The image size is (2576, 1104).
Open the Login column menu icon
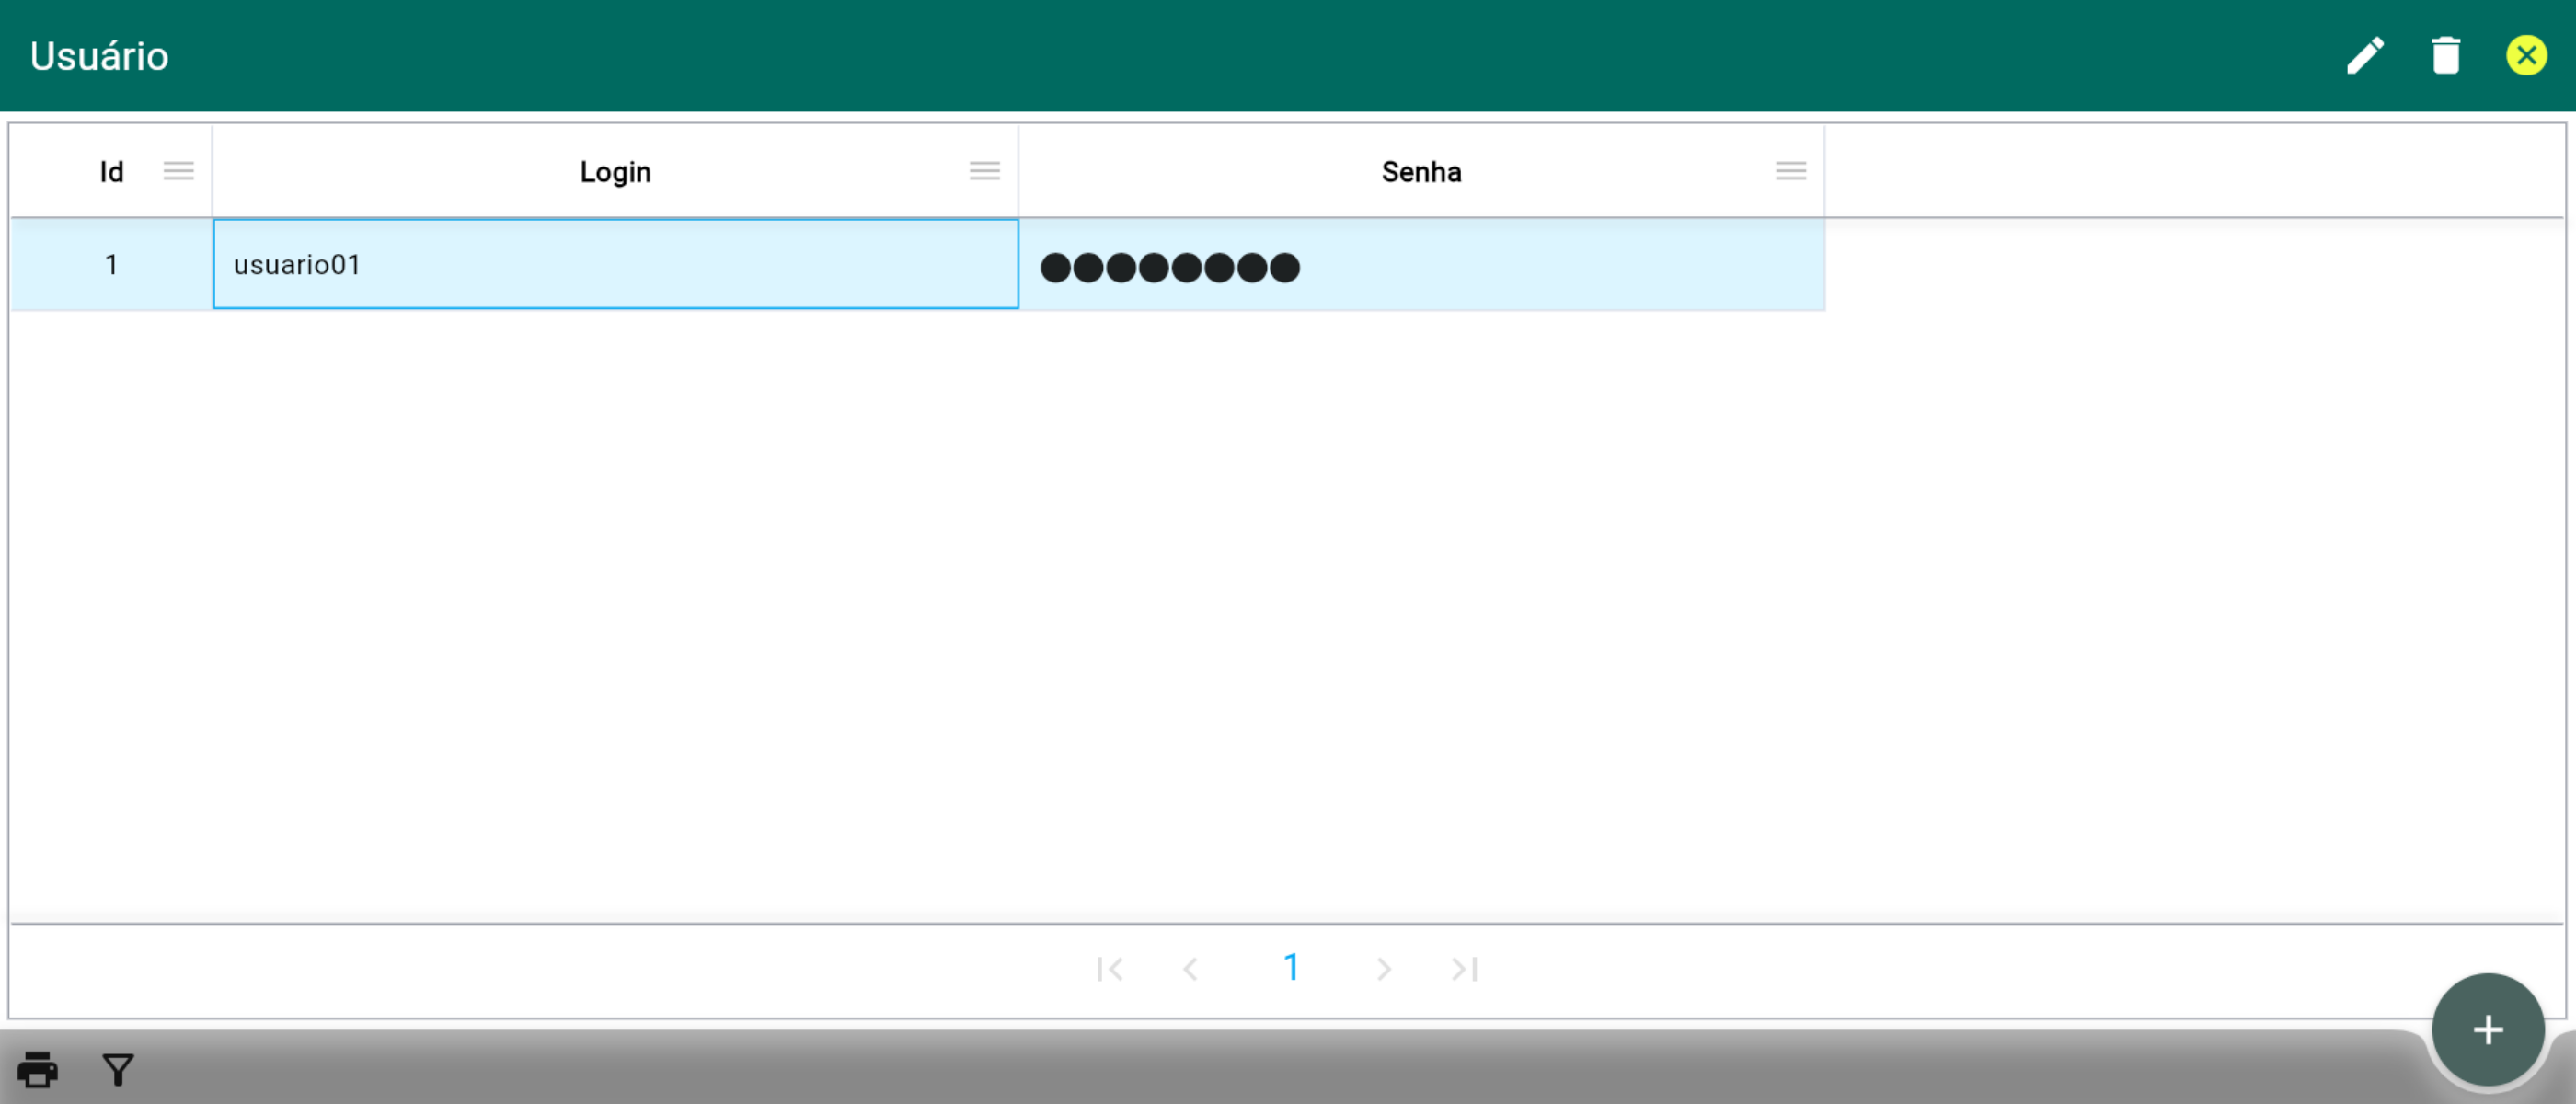pos(984,171)
